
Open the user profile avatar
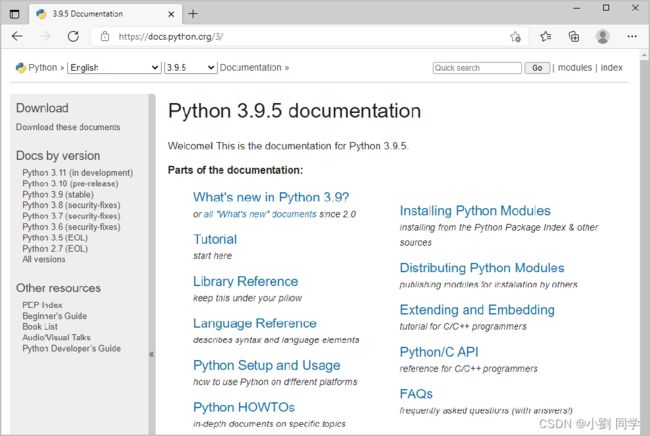tap(602, 36)
